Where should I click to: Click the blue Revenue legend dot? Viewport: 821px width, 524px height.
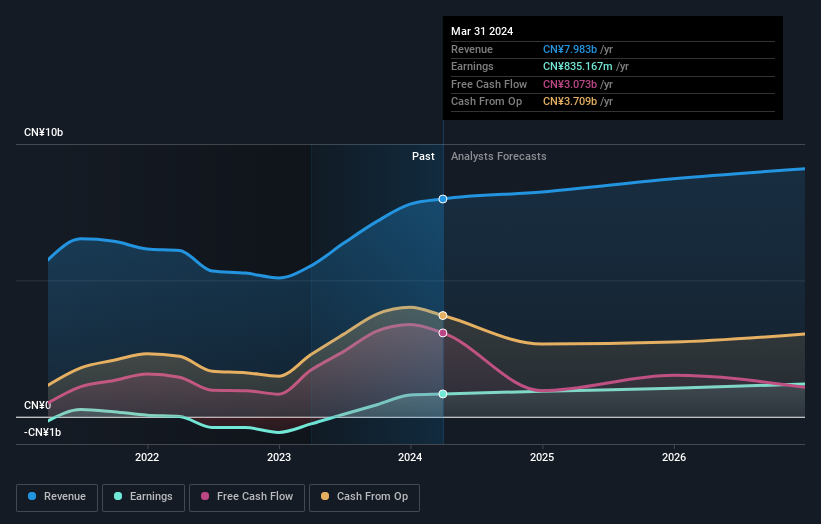click(32, 496)
